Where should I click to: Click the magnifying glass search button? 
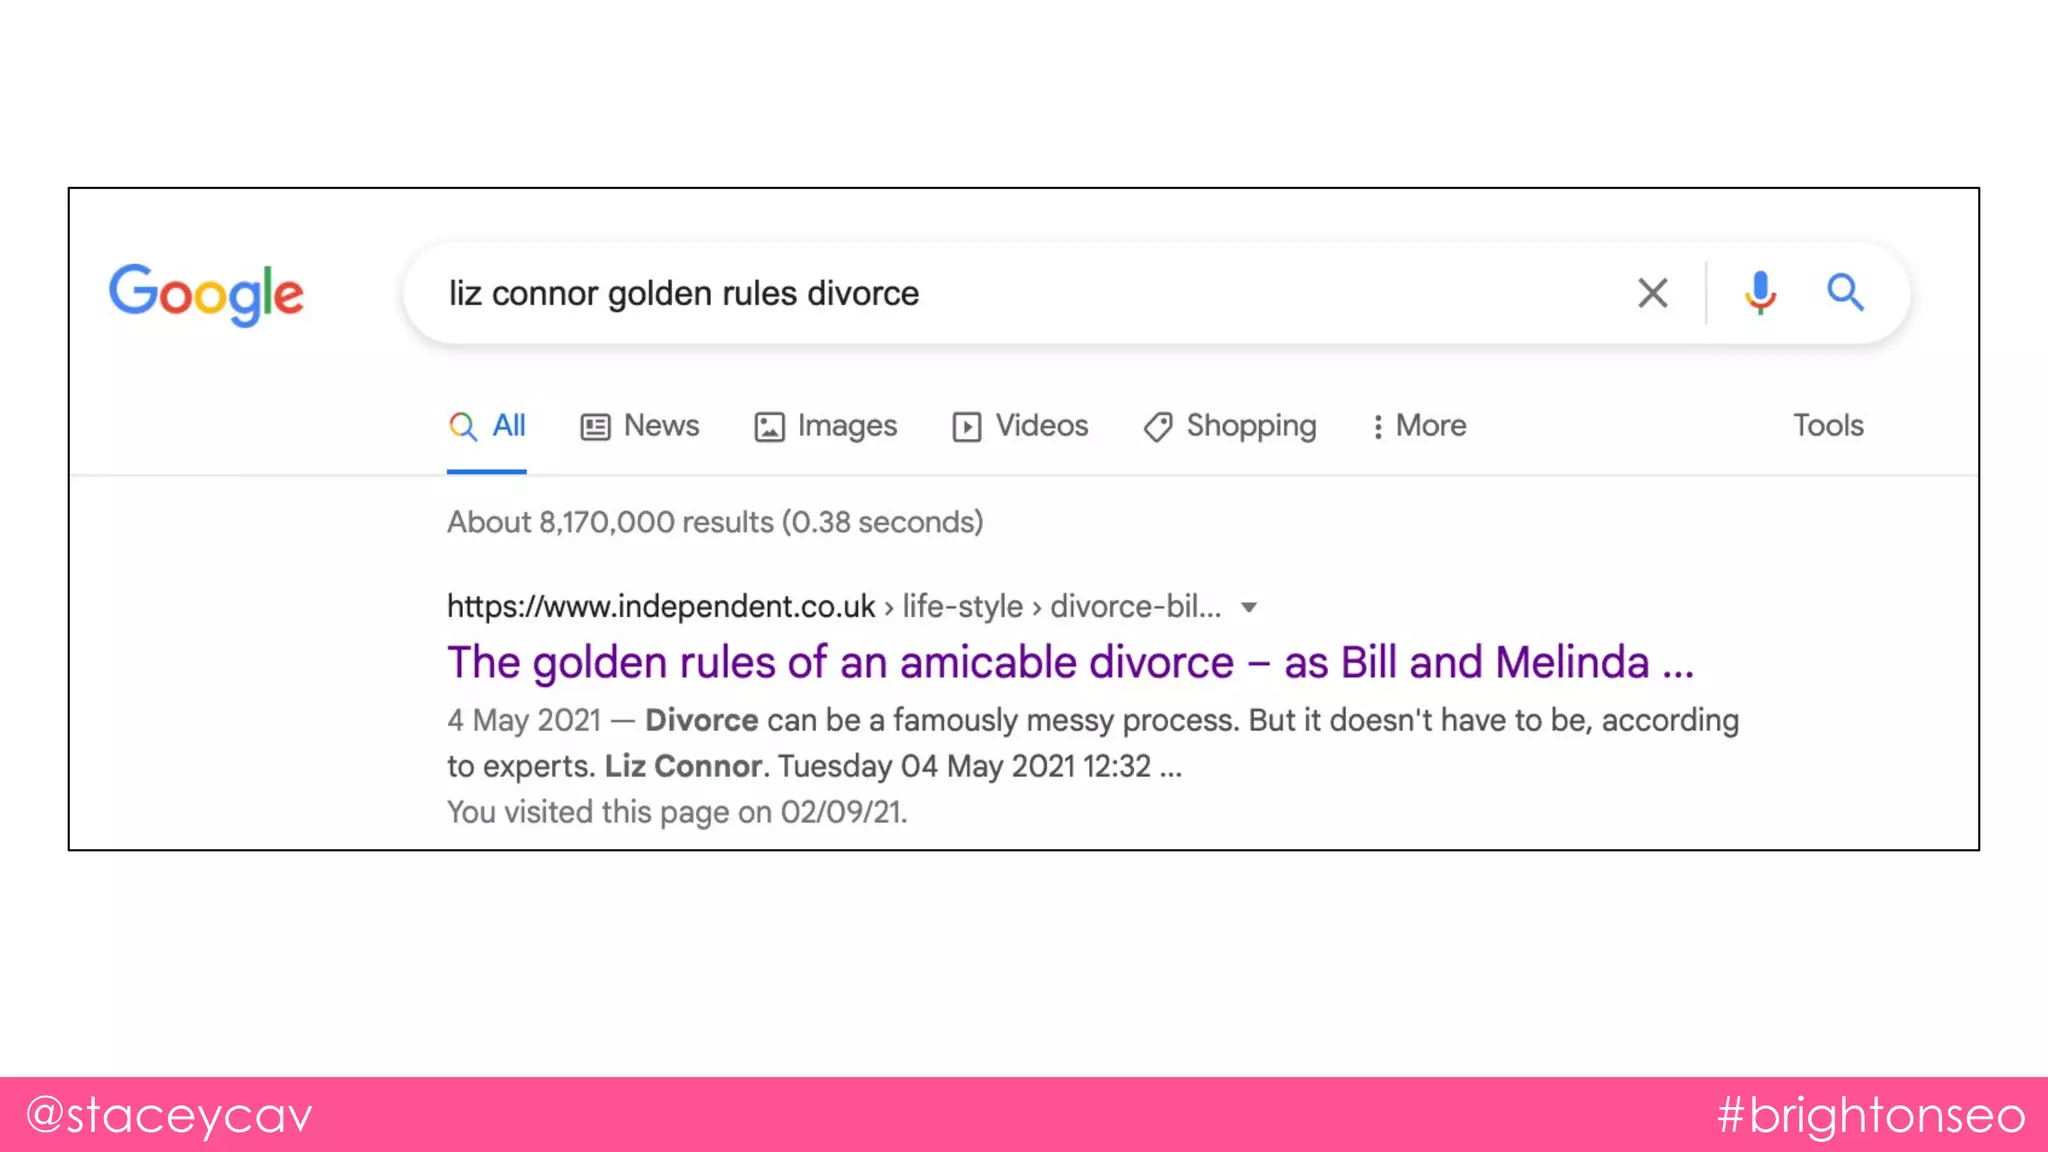[1845, 293]
